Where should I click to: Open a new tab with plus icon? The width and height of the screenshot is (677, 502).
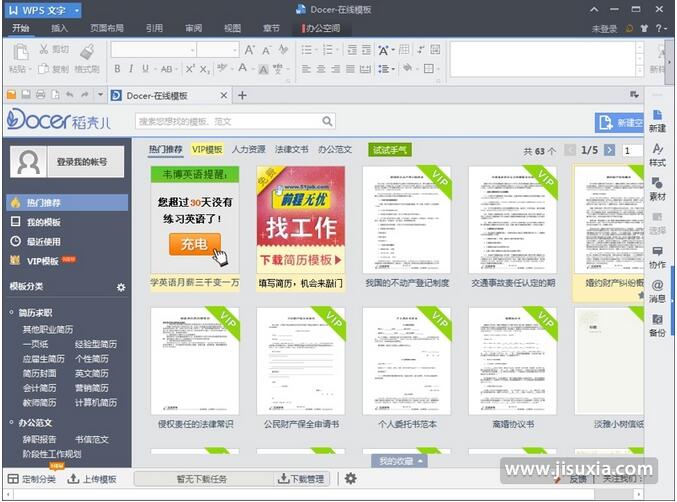coord(242,95)
